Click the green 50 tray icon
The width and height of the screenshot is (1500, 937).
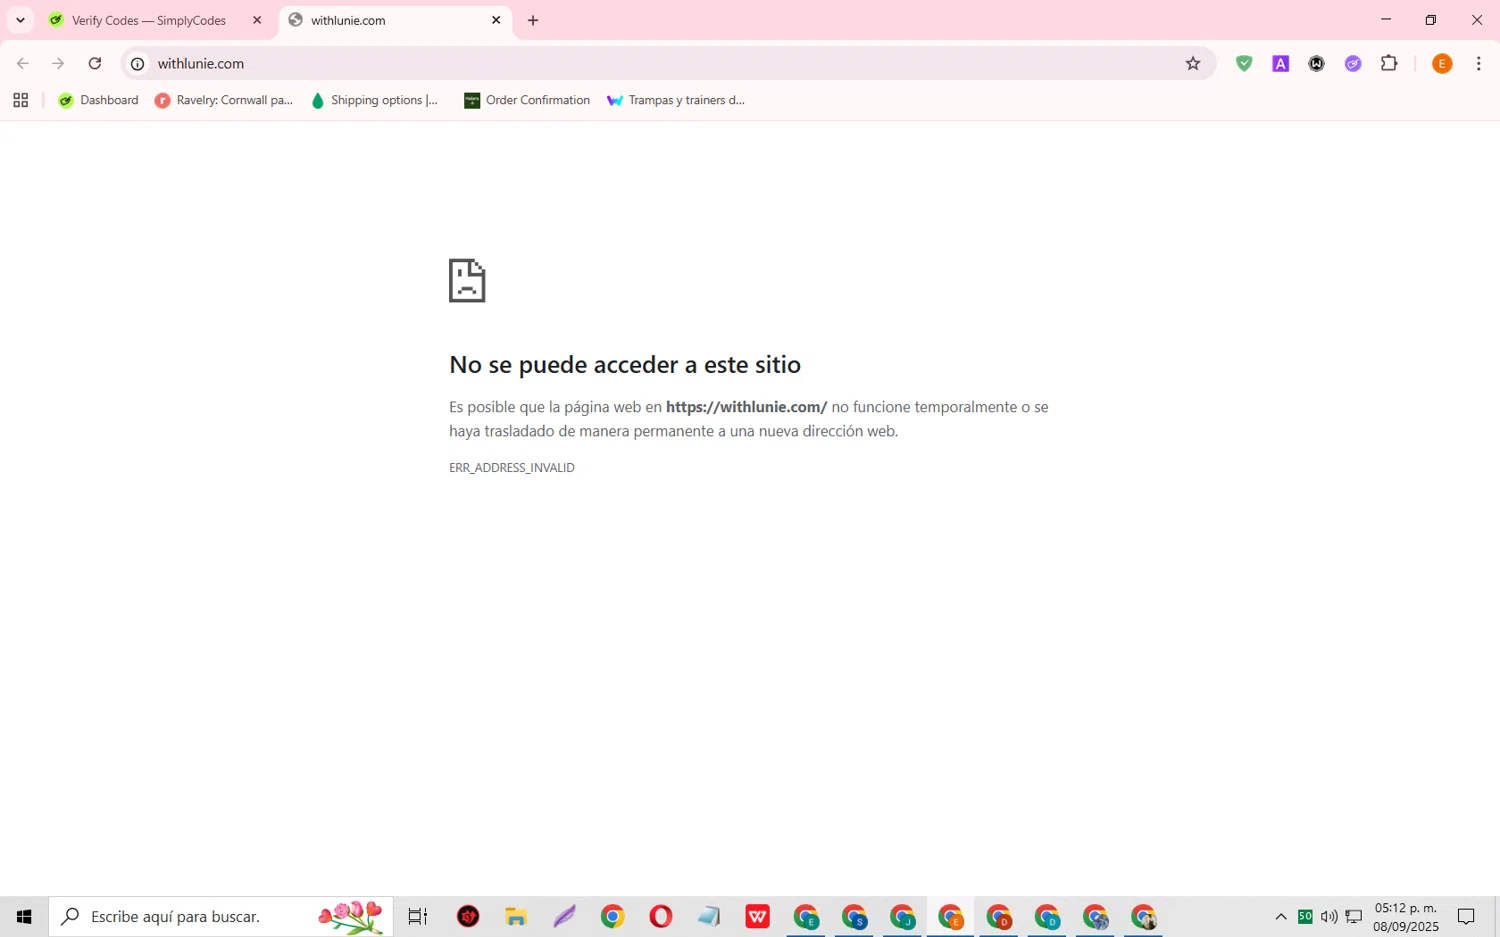1305,916
